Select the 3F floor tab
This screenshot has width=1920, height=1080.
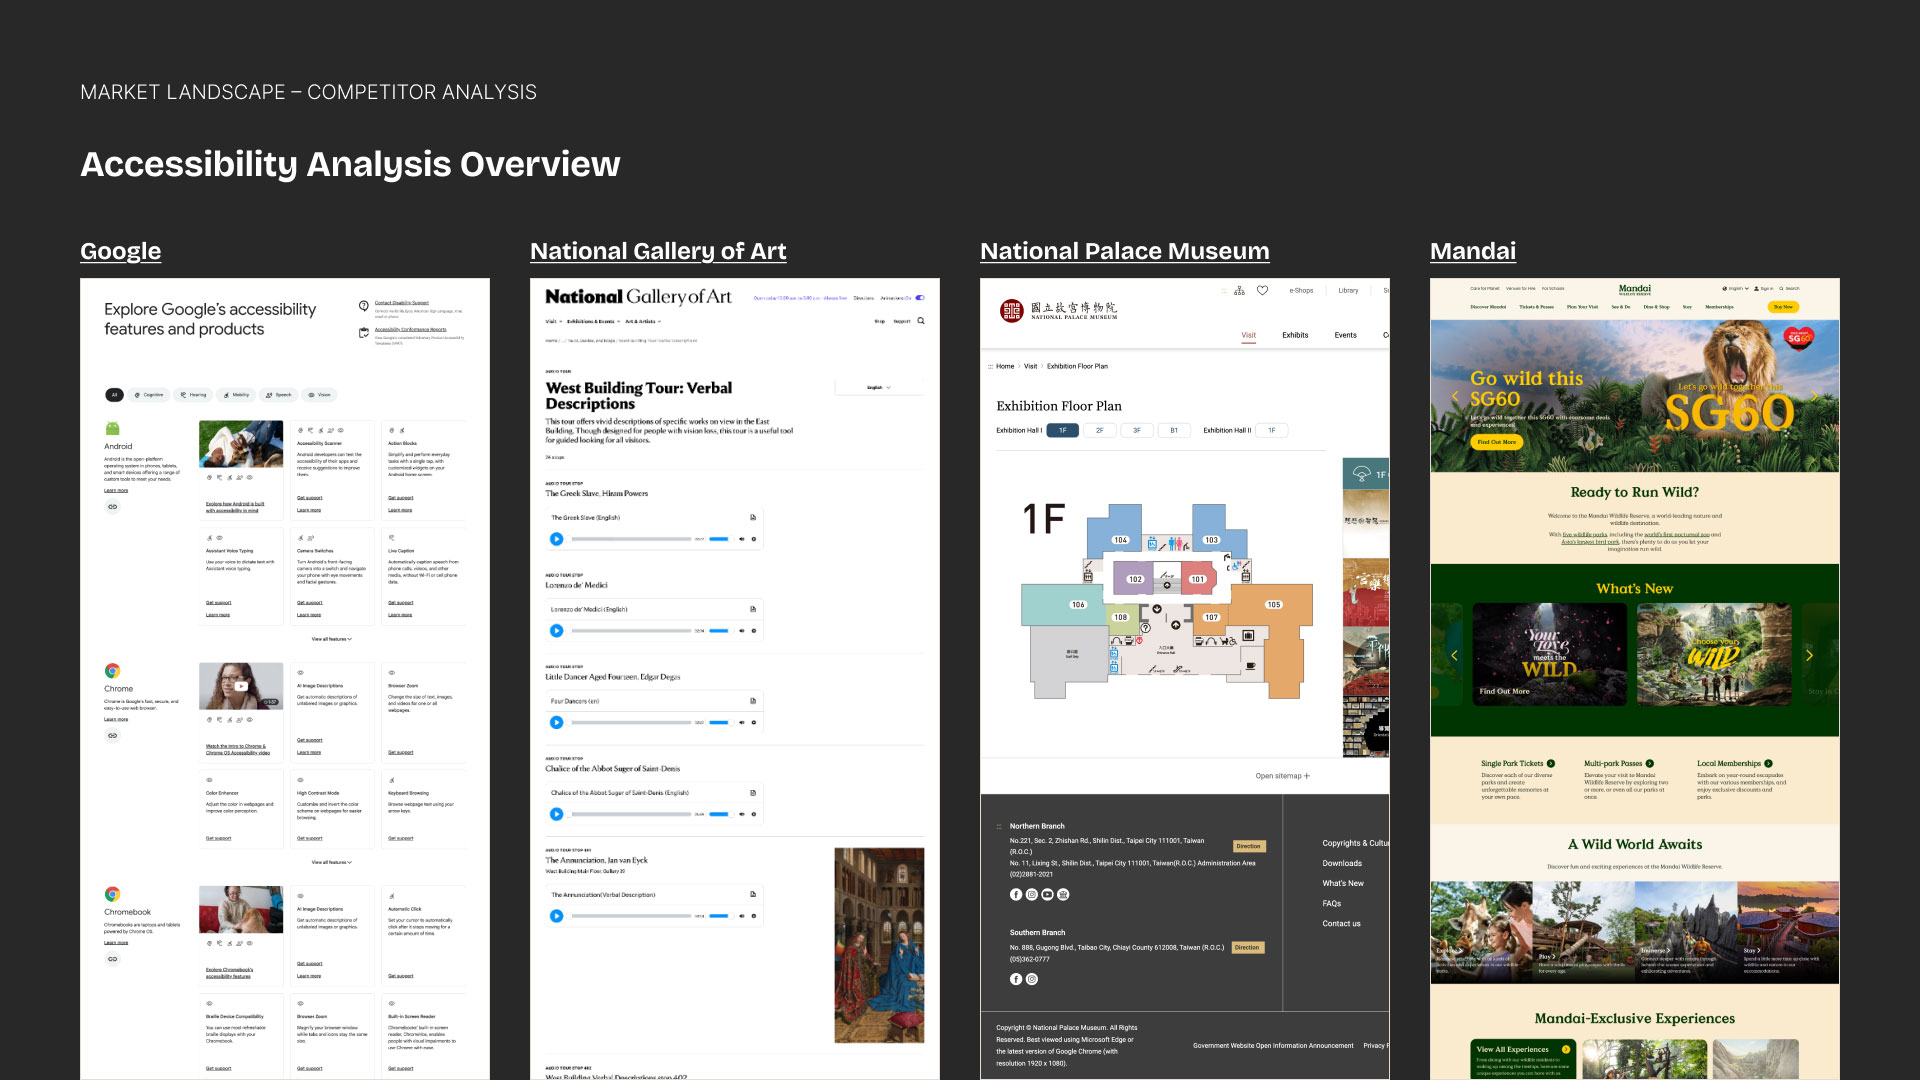click(x=1137, y=430)
